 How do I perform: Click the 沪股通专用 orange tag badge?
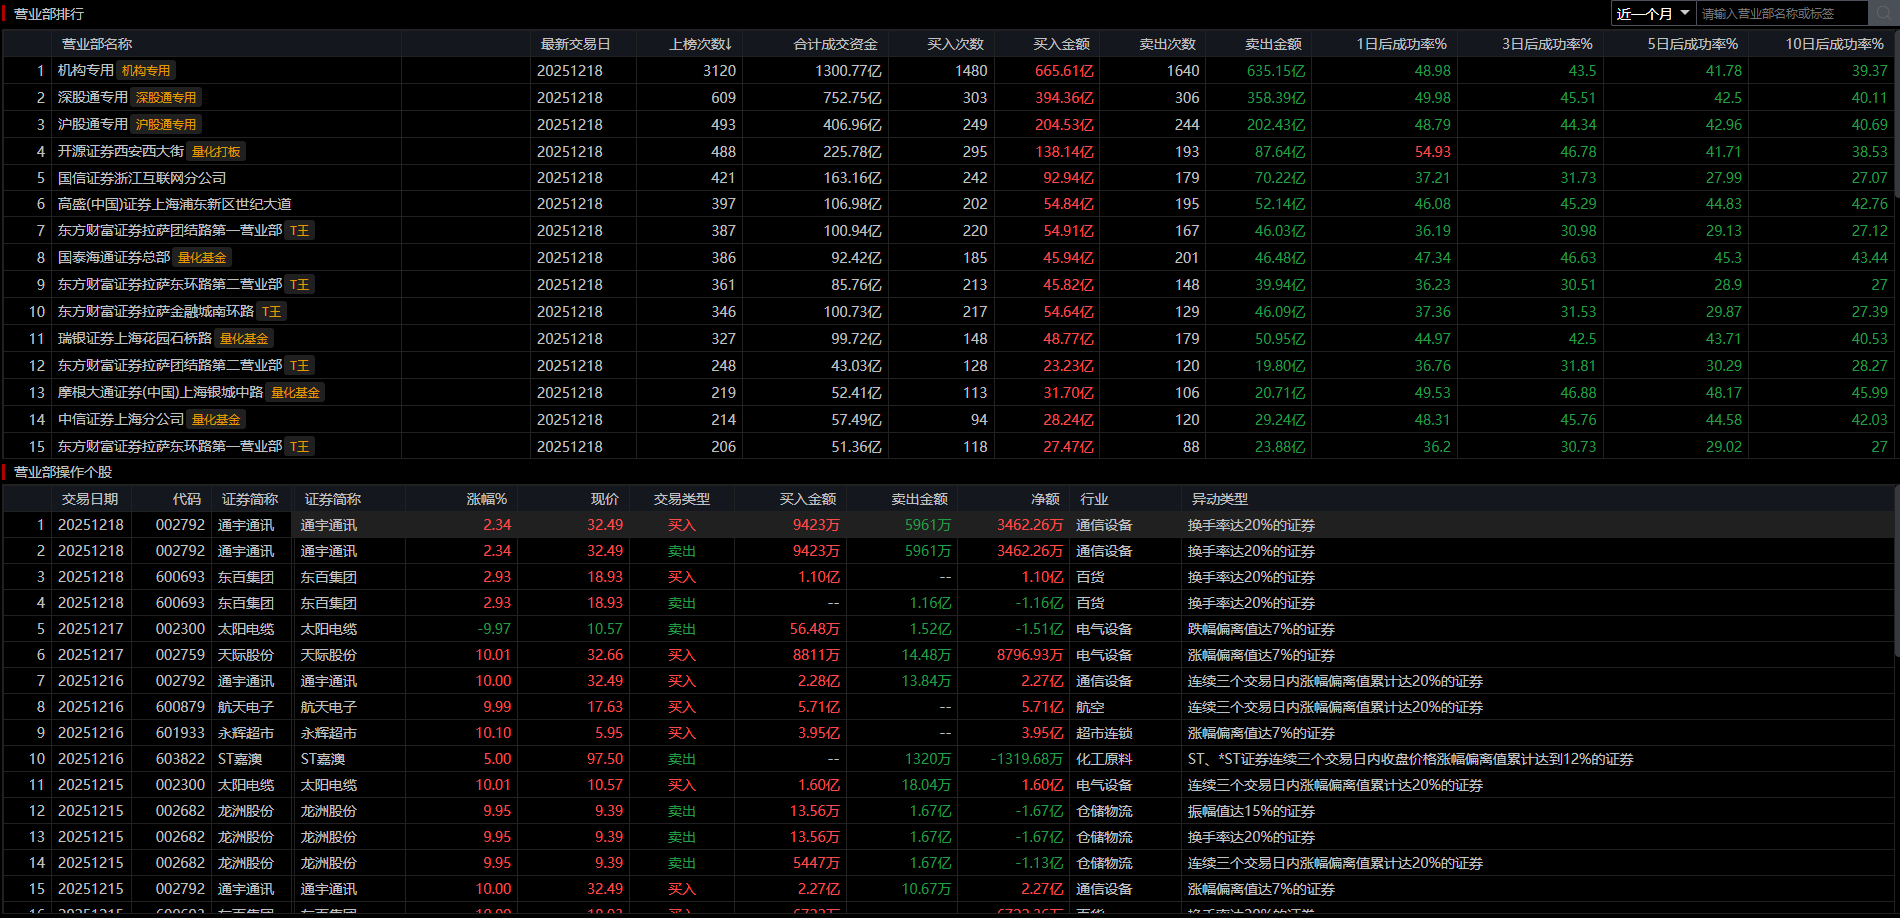[x=166, y=125]
